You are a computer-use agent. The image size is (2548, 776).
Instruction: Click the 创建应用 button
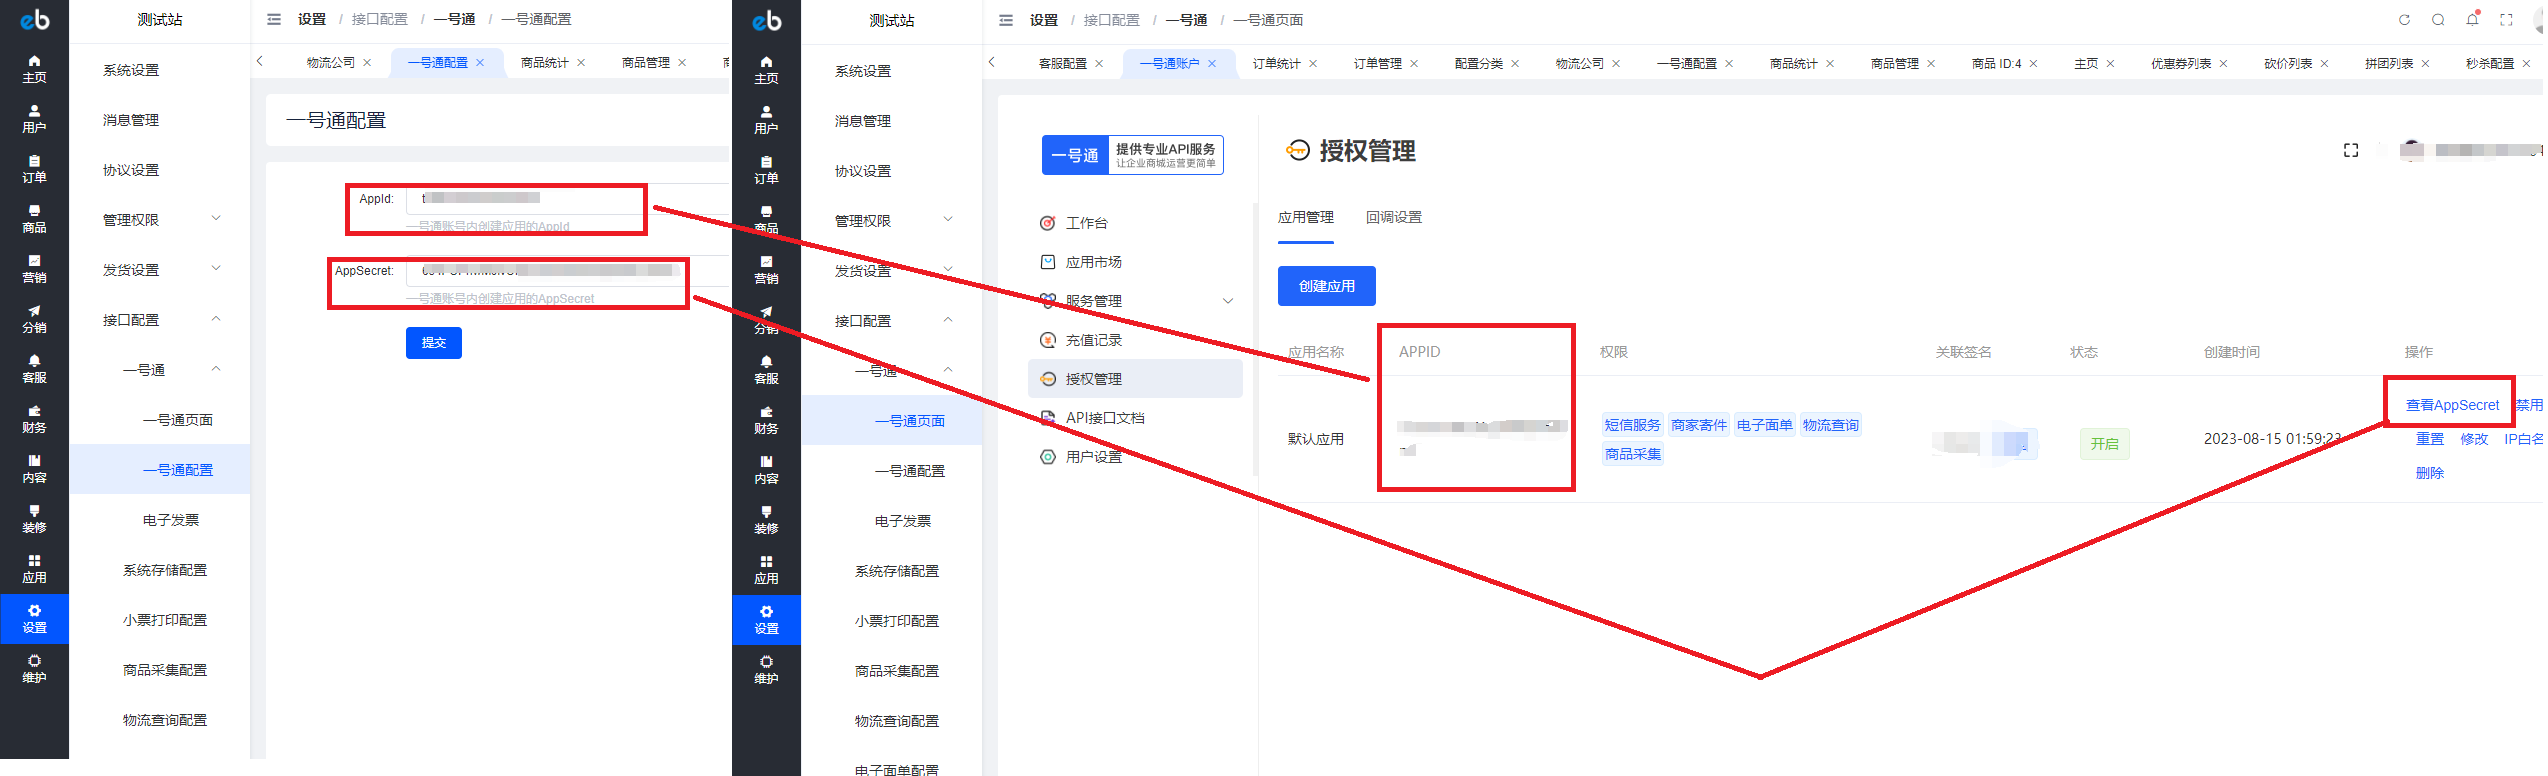point(1326,286)
